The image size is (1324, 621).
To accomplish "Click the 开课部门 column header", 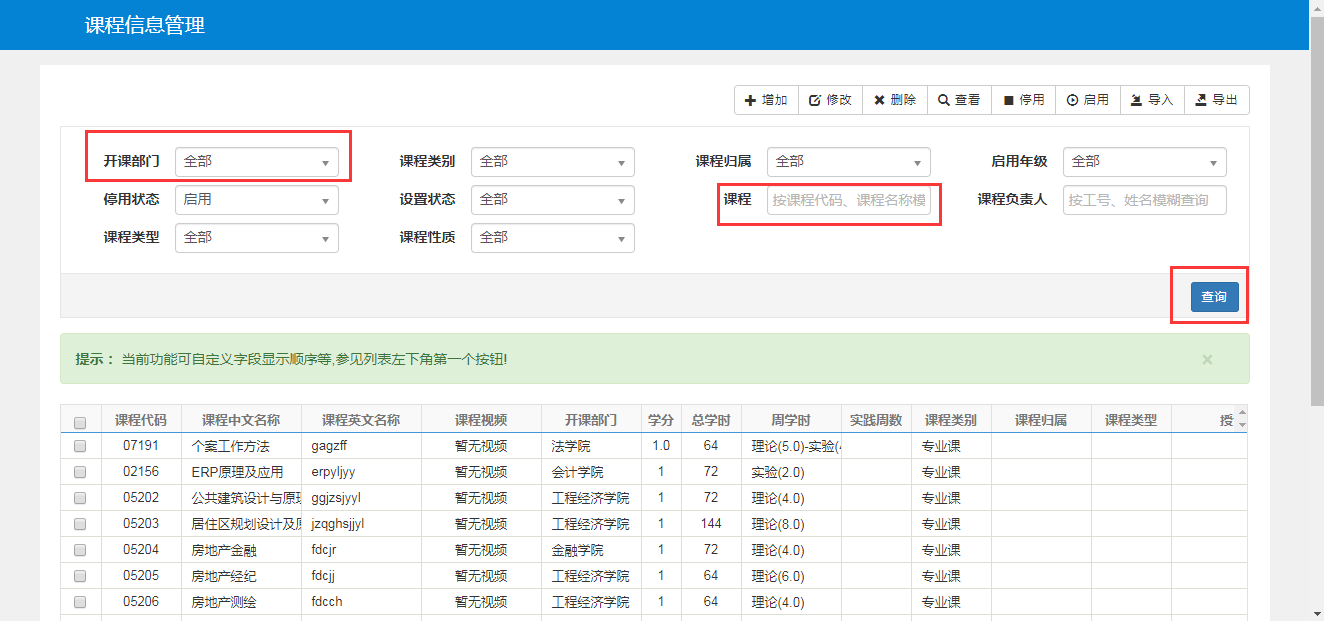I will pos(591,420).
